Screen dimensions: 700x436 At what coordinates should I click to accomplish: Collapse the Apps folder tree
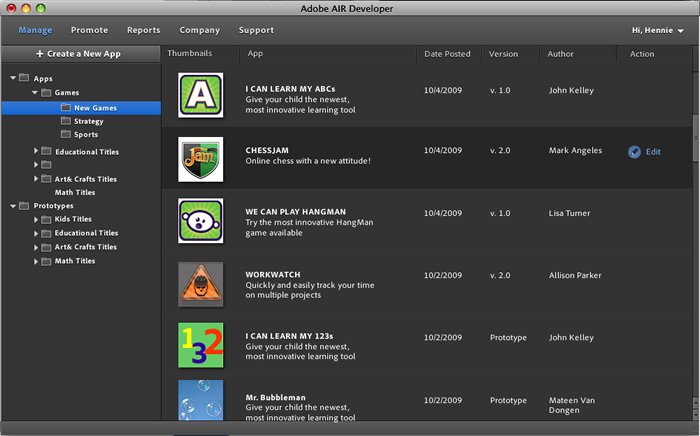(13, 78)
